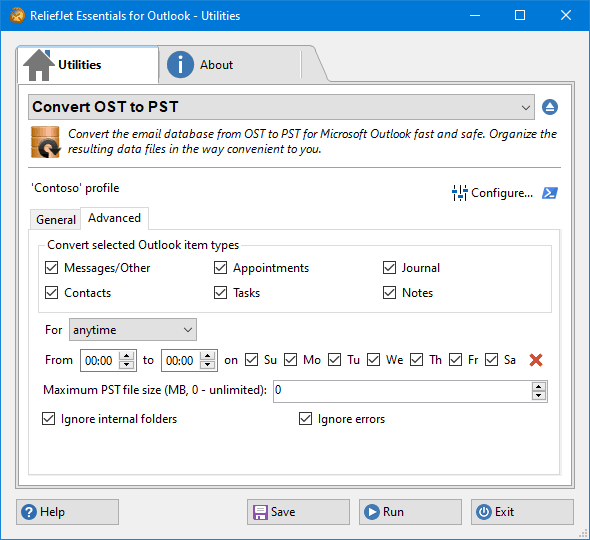Screen dimensions: 590x540
Task: Click the red X to clear time filter
Action: pyautogui.click(x=536, y=360)
